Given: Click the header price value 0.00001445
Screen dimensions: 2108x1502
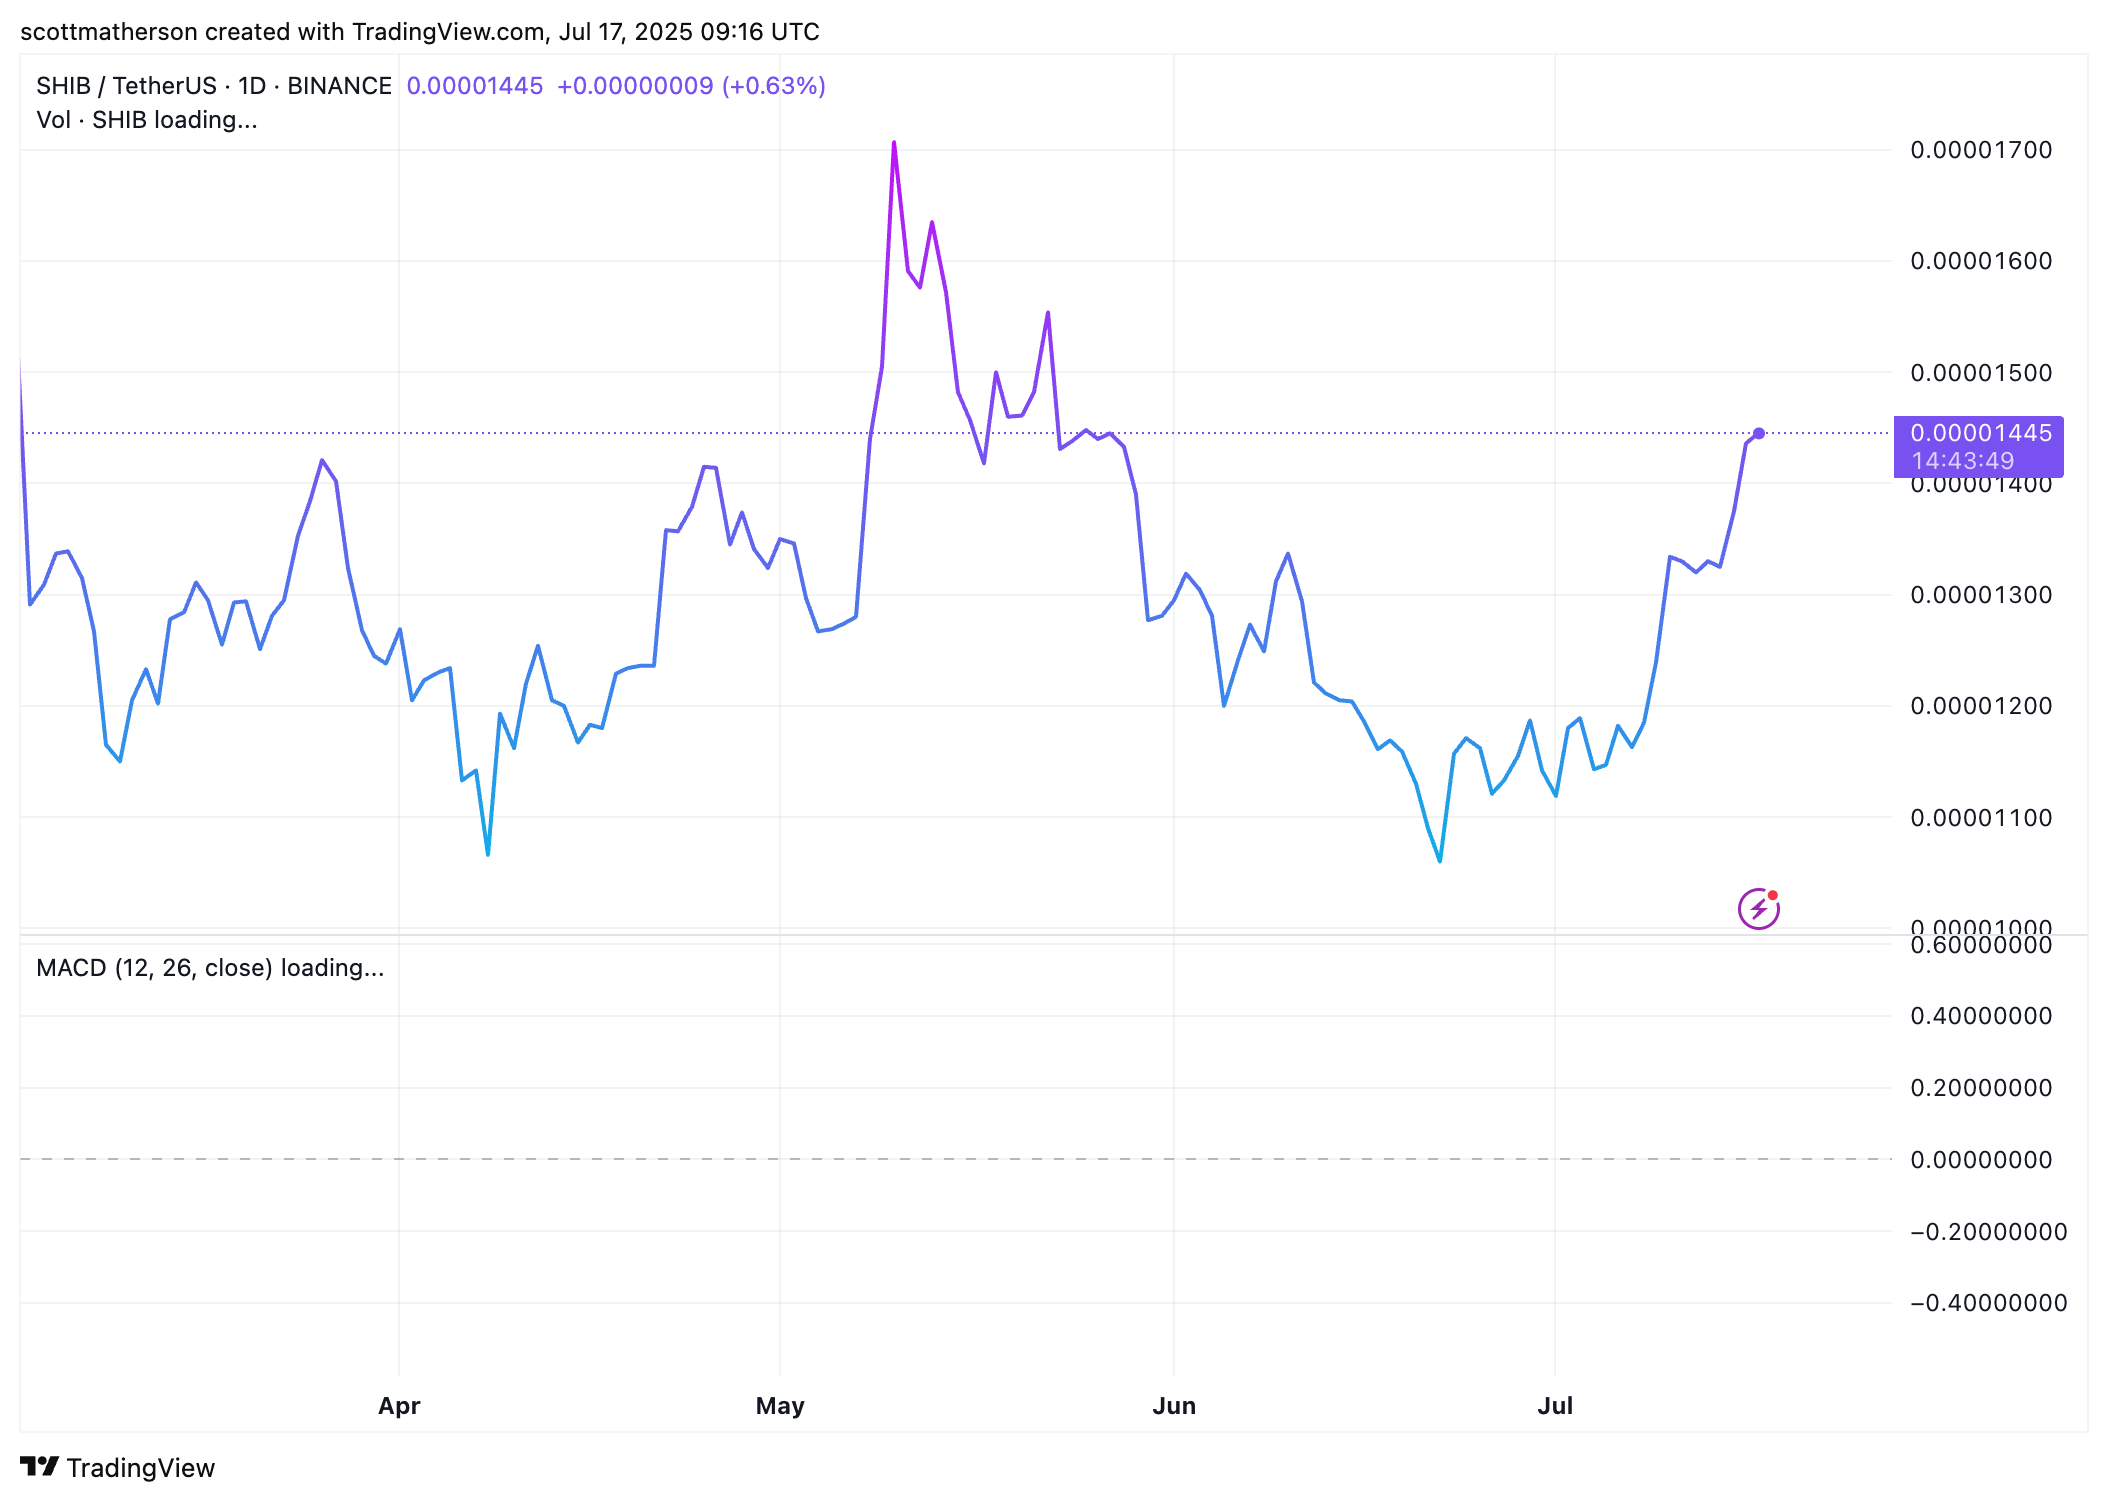Looking at the screenshot, I should click(x=475, y=86).
